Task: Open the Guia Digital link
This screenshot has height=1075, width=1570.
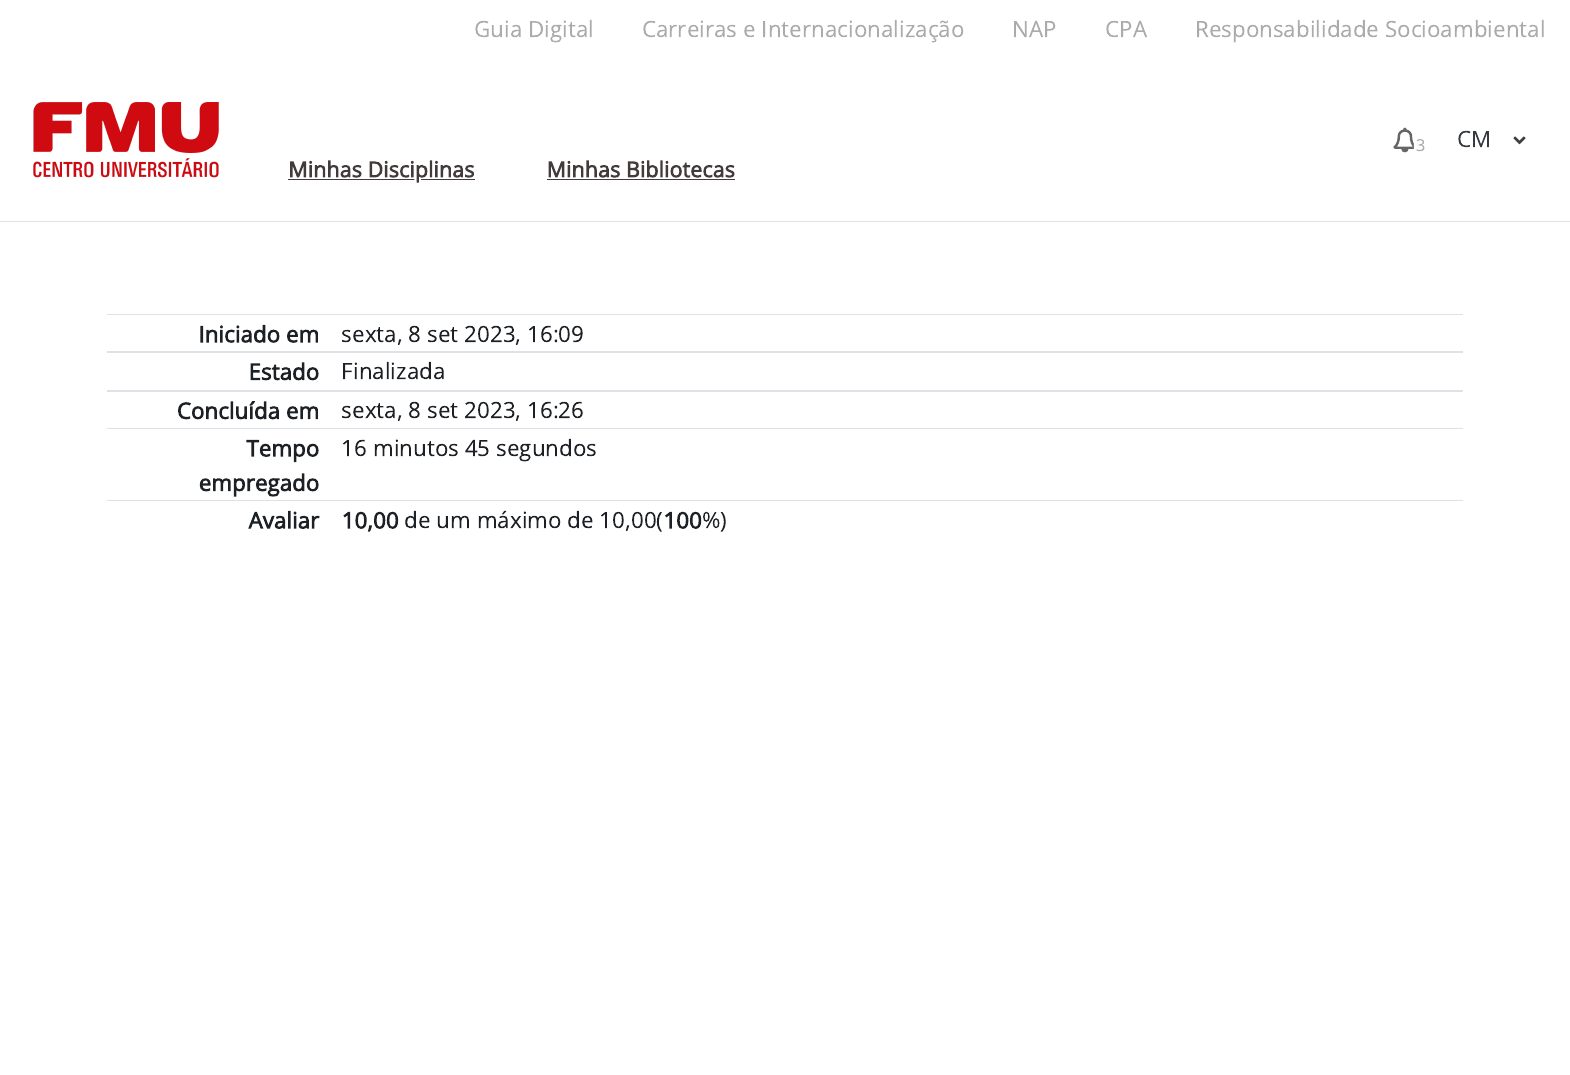Action: click(x=533, y=29)
